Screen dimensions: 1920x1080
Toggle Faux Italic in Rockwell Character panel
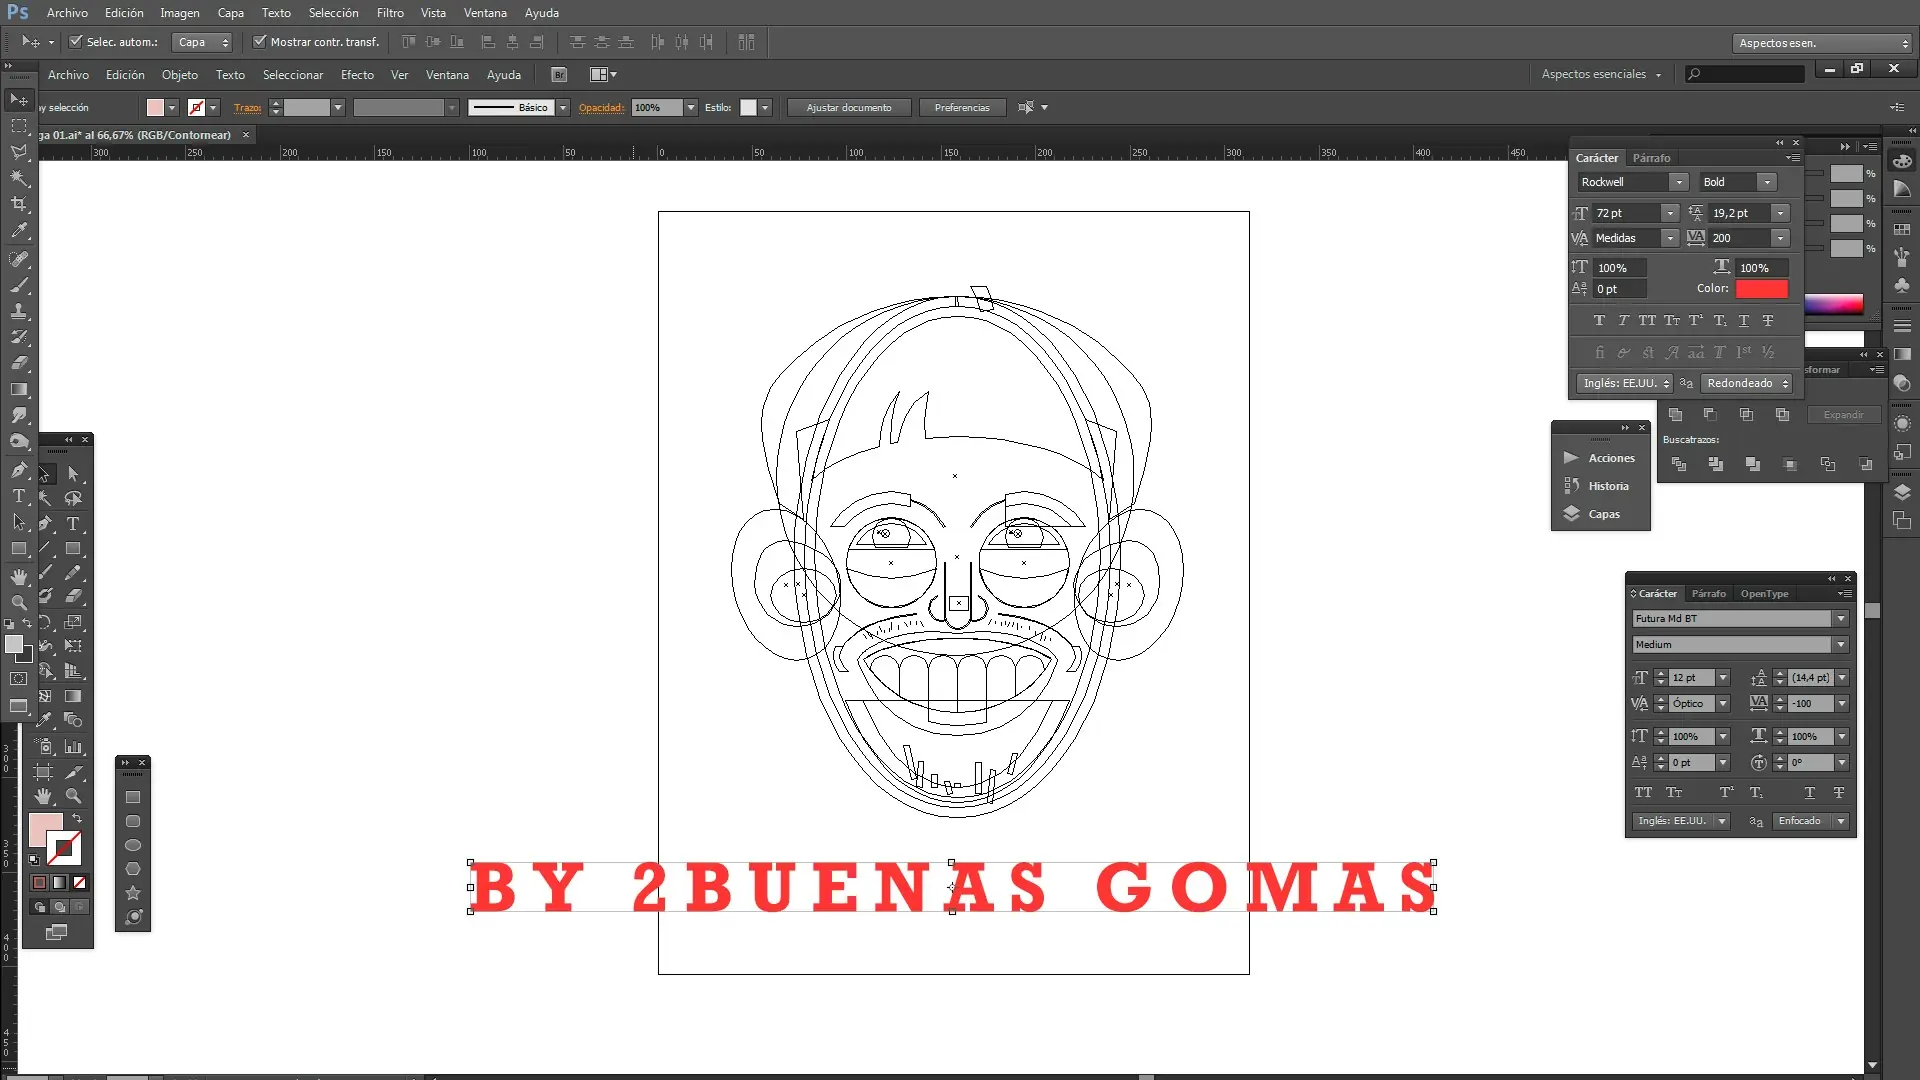click(x=1623, y=320)
